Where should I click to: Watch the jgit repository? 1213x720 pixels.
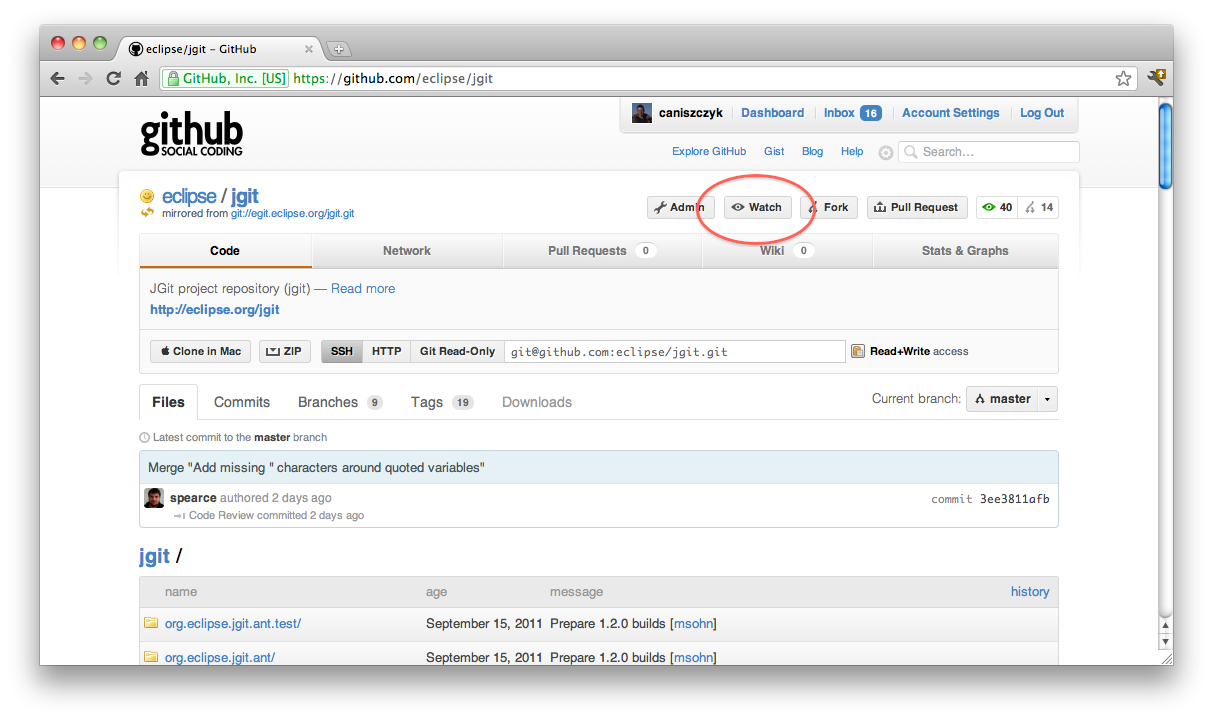point(757,207)
